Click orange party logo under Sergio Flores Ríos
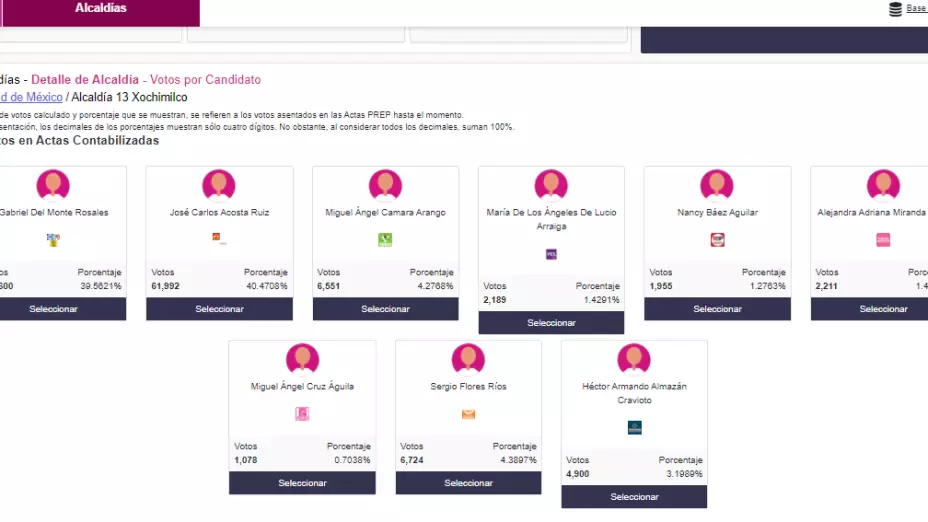Screen dimensions: 928x522 468,414
